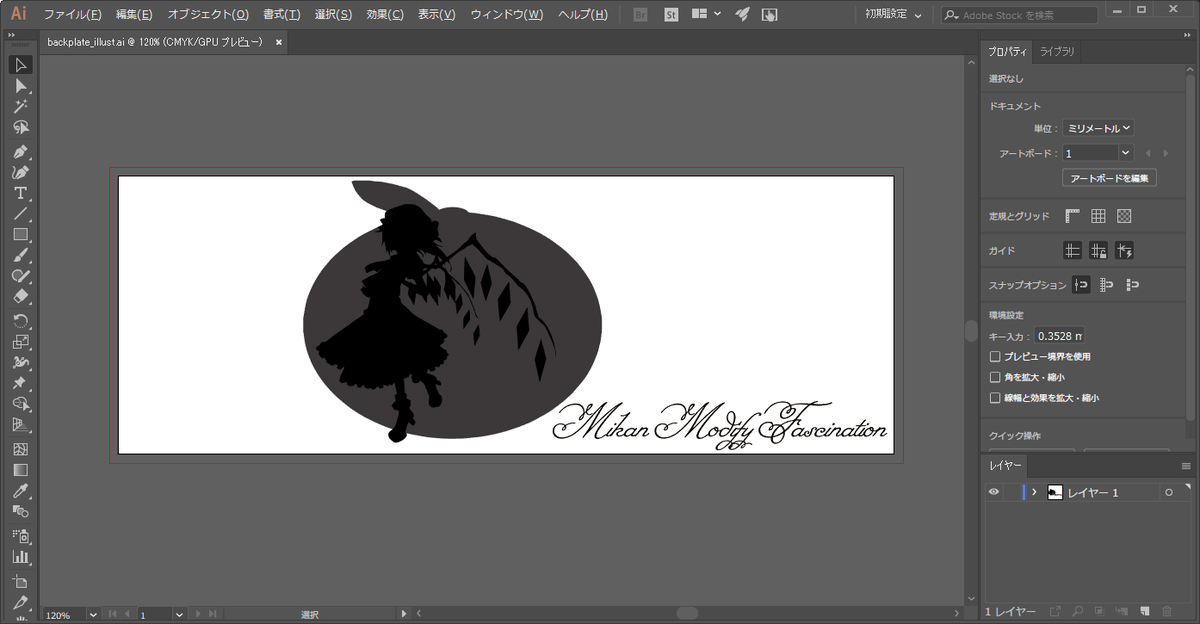Select the Direct Selection tool
The height and width of the screenshot is (624, 1200).
pos(20,86)
